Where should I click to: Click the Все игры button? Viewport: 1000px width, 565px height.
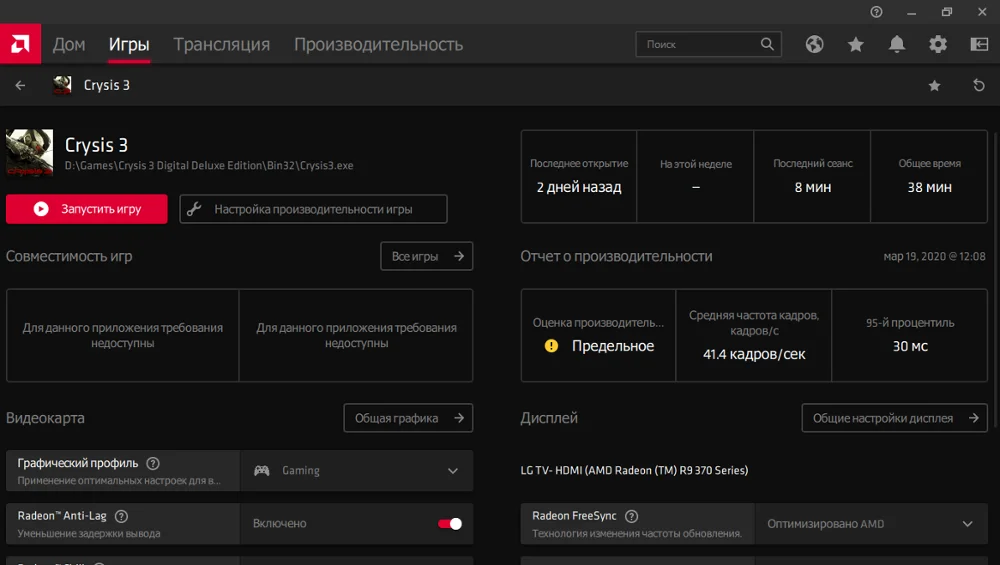(x=427, y=256)
